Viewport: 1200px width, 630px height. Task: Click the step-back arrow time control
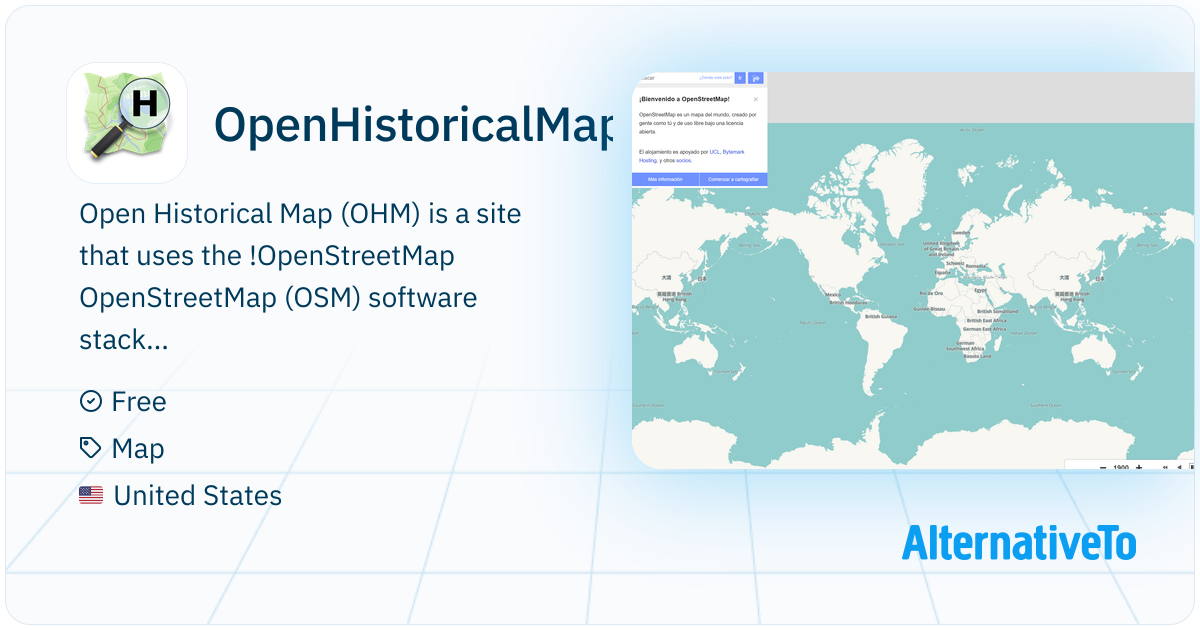click(1179, 467)
